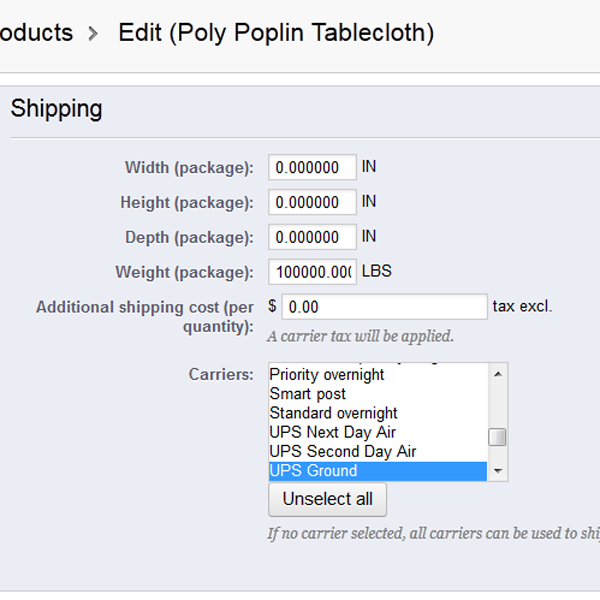The image size is (600, 600).
Task: Click the Carriers list scrollbar thumb
Action: tap(497, 437)
